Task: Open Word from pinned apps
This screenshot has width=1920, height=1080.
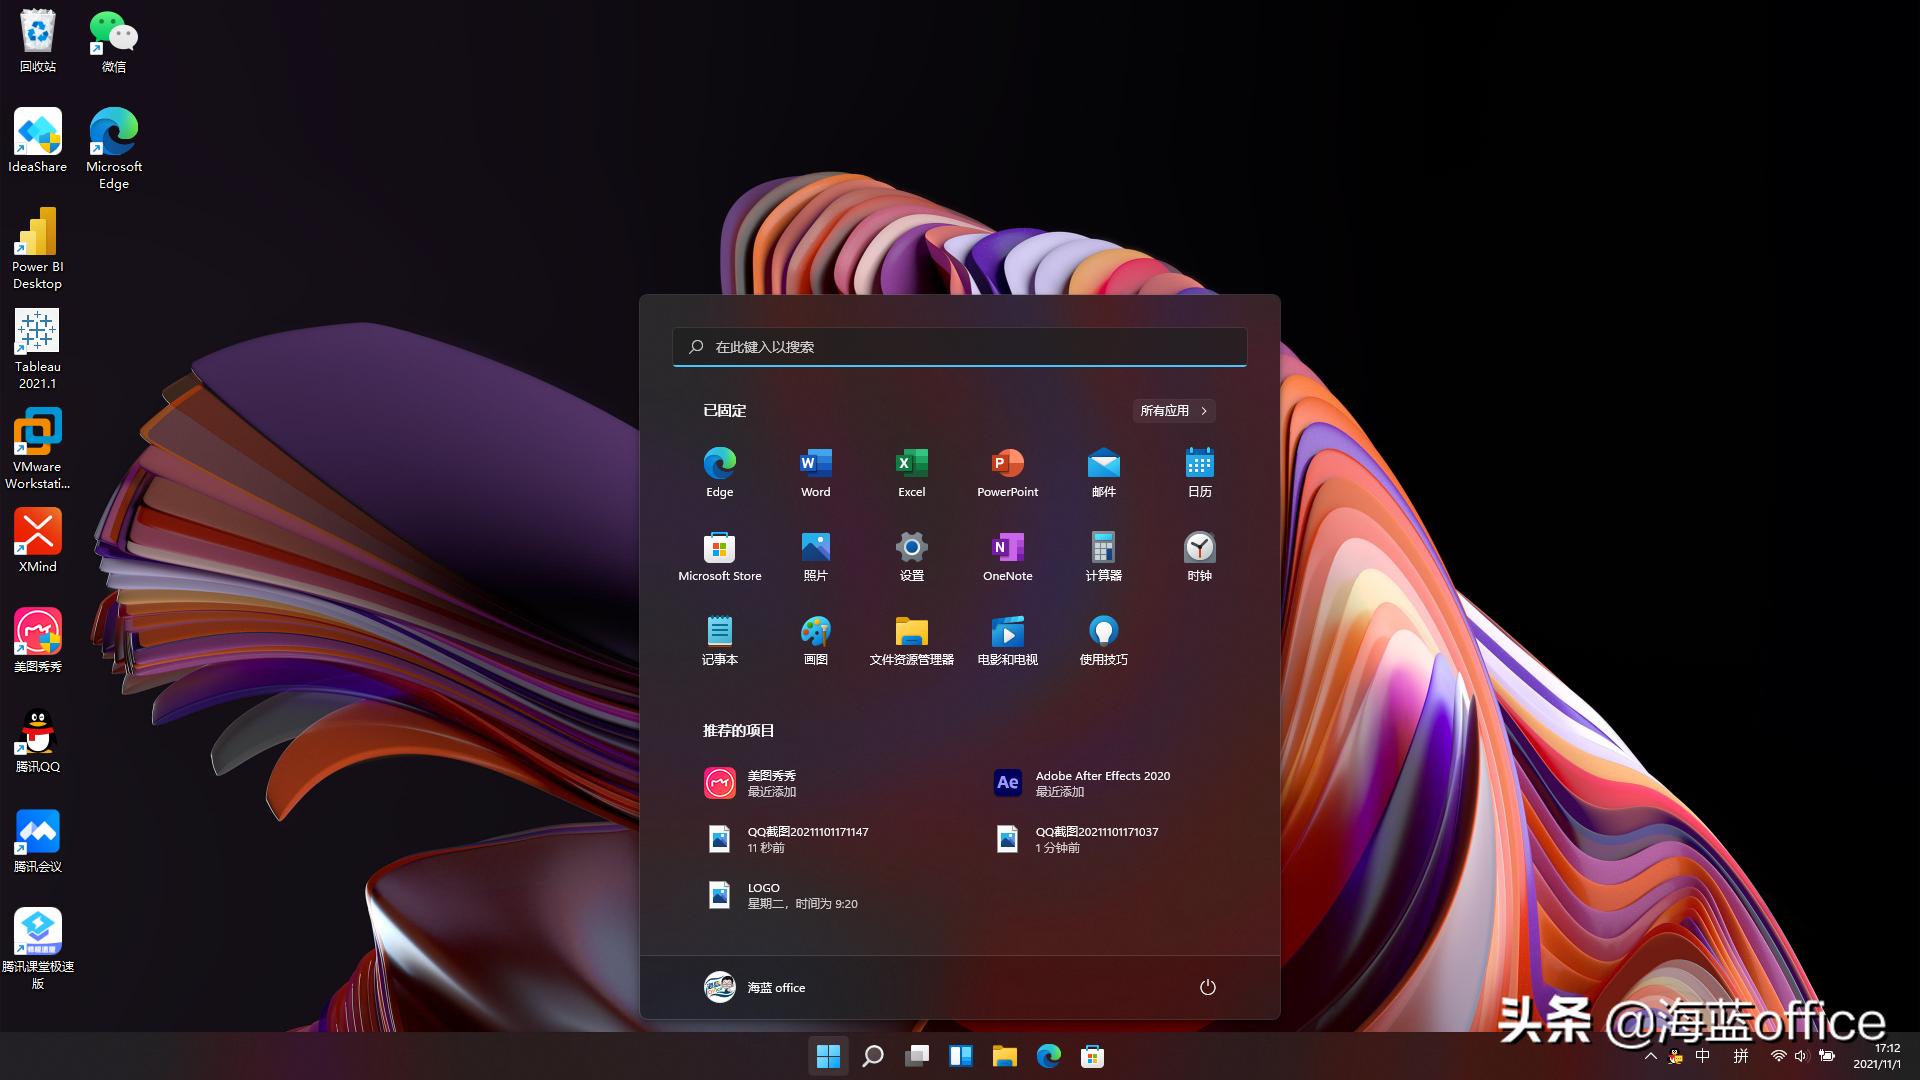Action: tap(815, 470)
